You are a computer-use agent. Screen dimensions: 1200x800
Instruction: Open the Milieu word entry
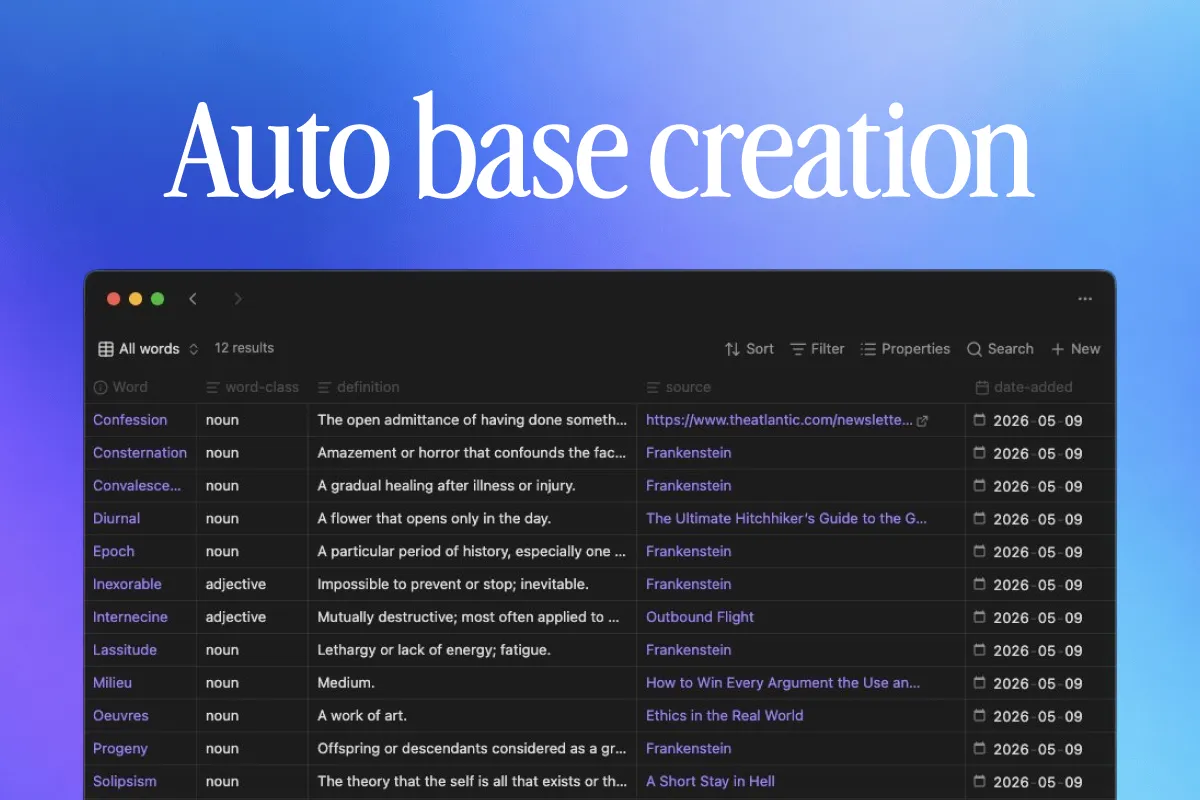(x=112, y=683)
